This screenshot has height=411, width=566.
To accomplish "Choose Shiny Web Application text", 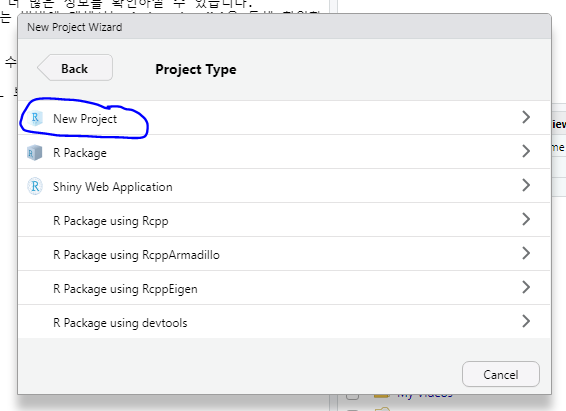I will (113, 187).
